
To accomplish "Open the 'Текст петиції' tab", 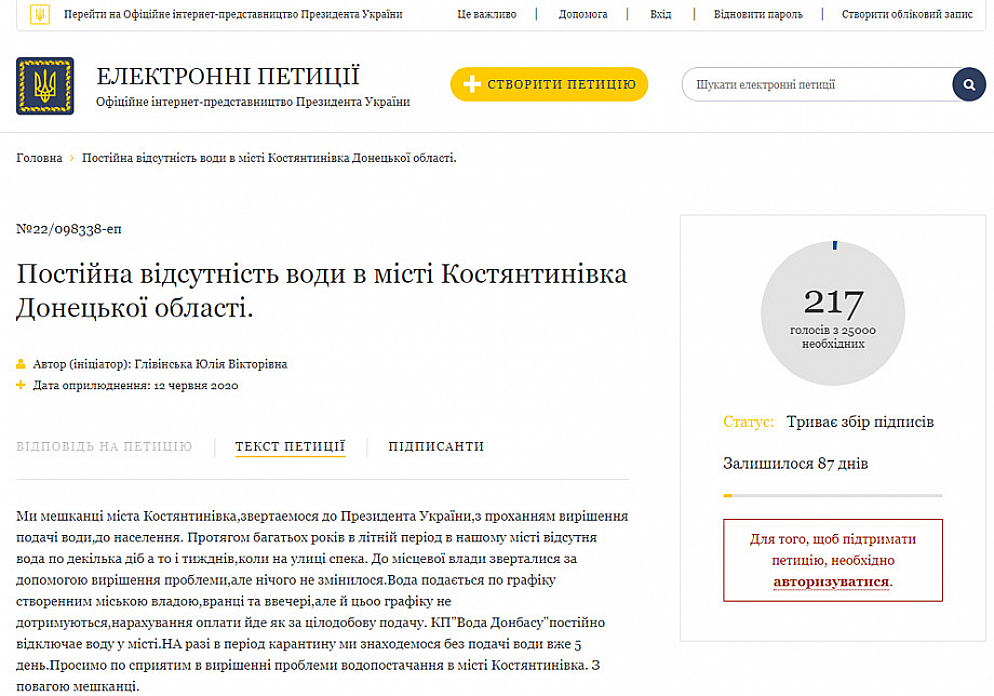I will pos(290,447).
